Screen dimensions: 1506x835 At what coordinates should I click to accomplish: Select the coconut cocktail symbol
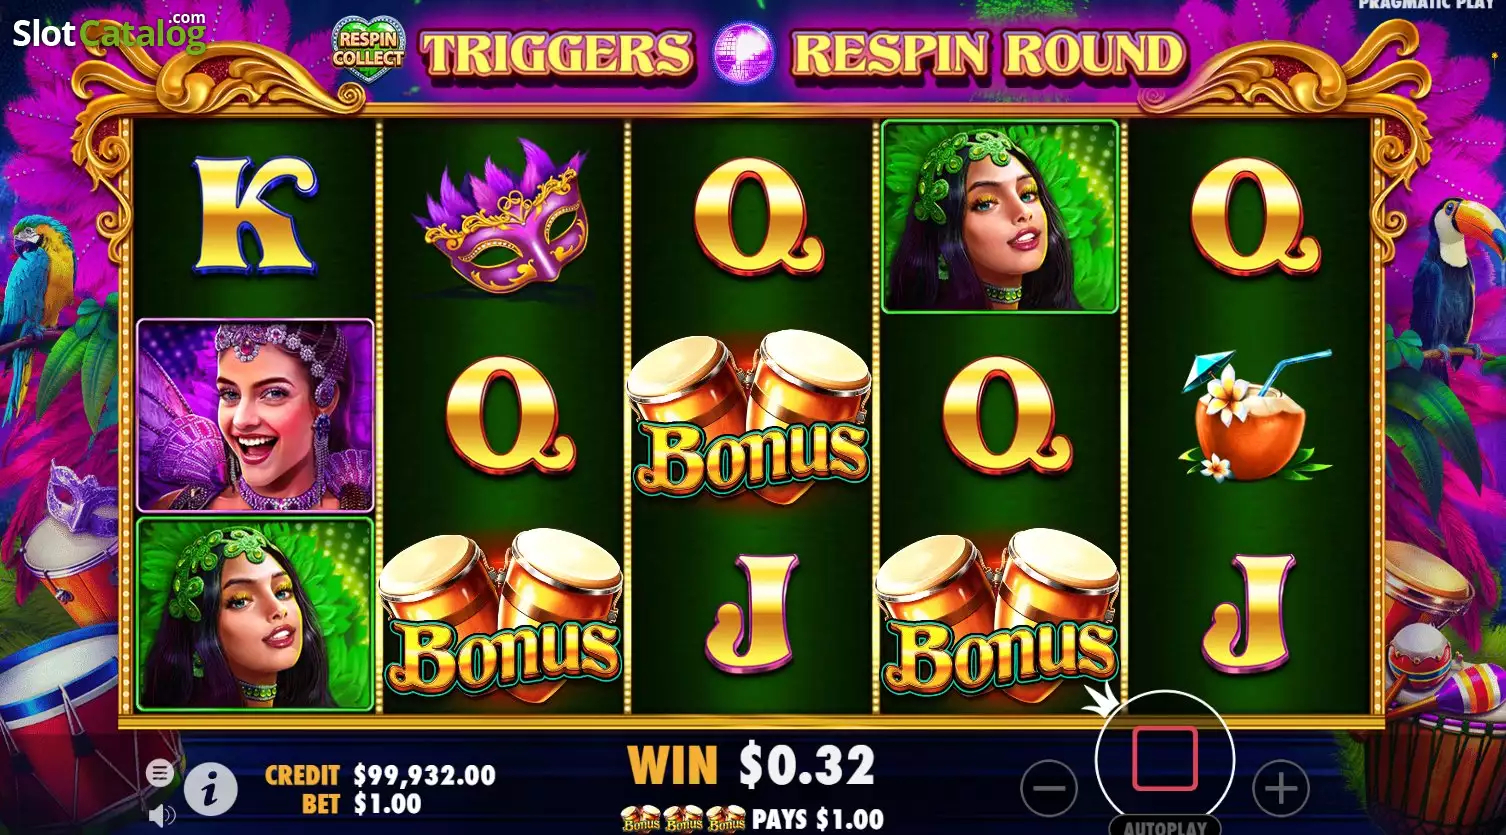click(x=1254, y=416)
